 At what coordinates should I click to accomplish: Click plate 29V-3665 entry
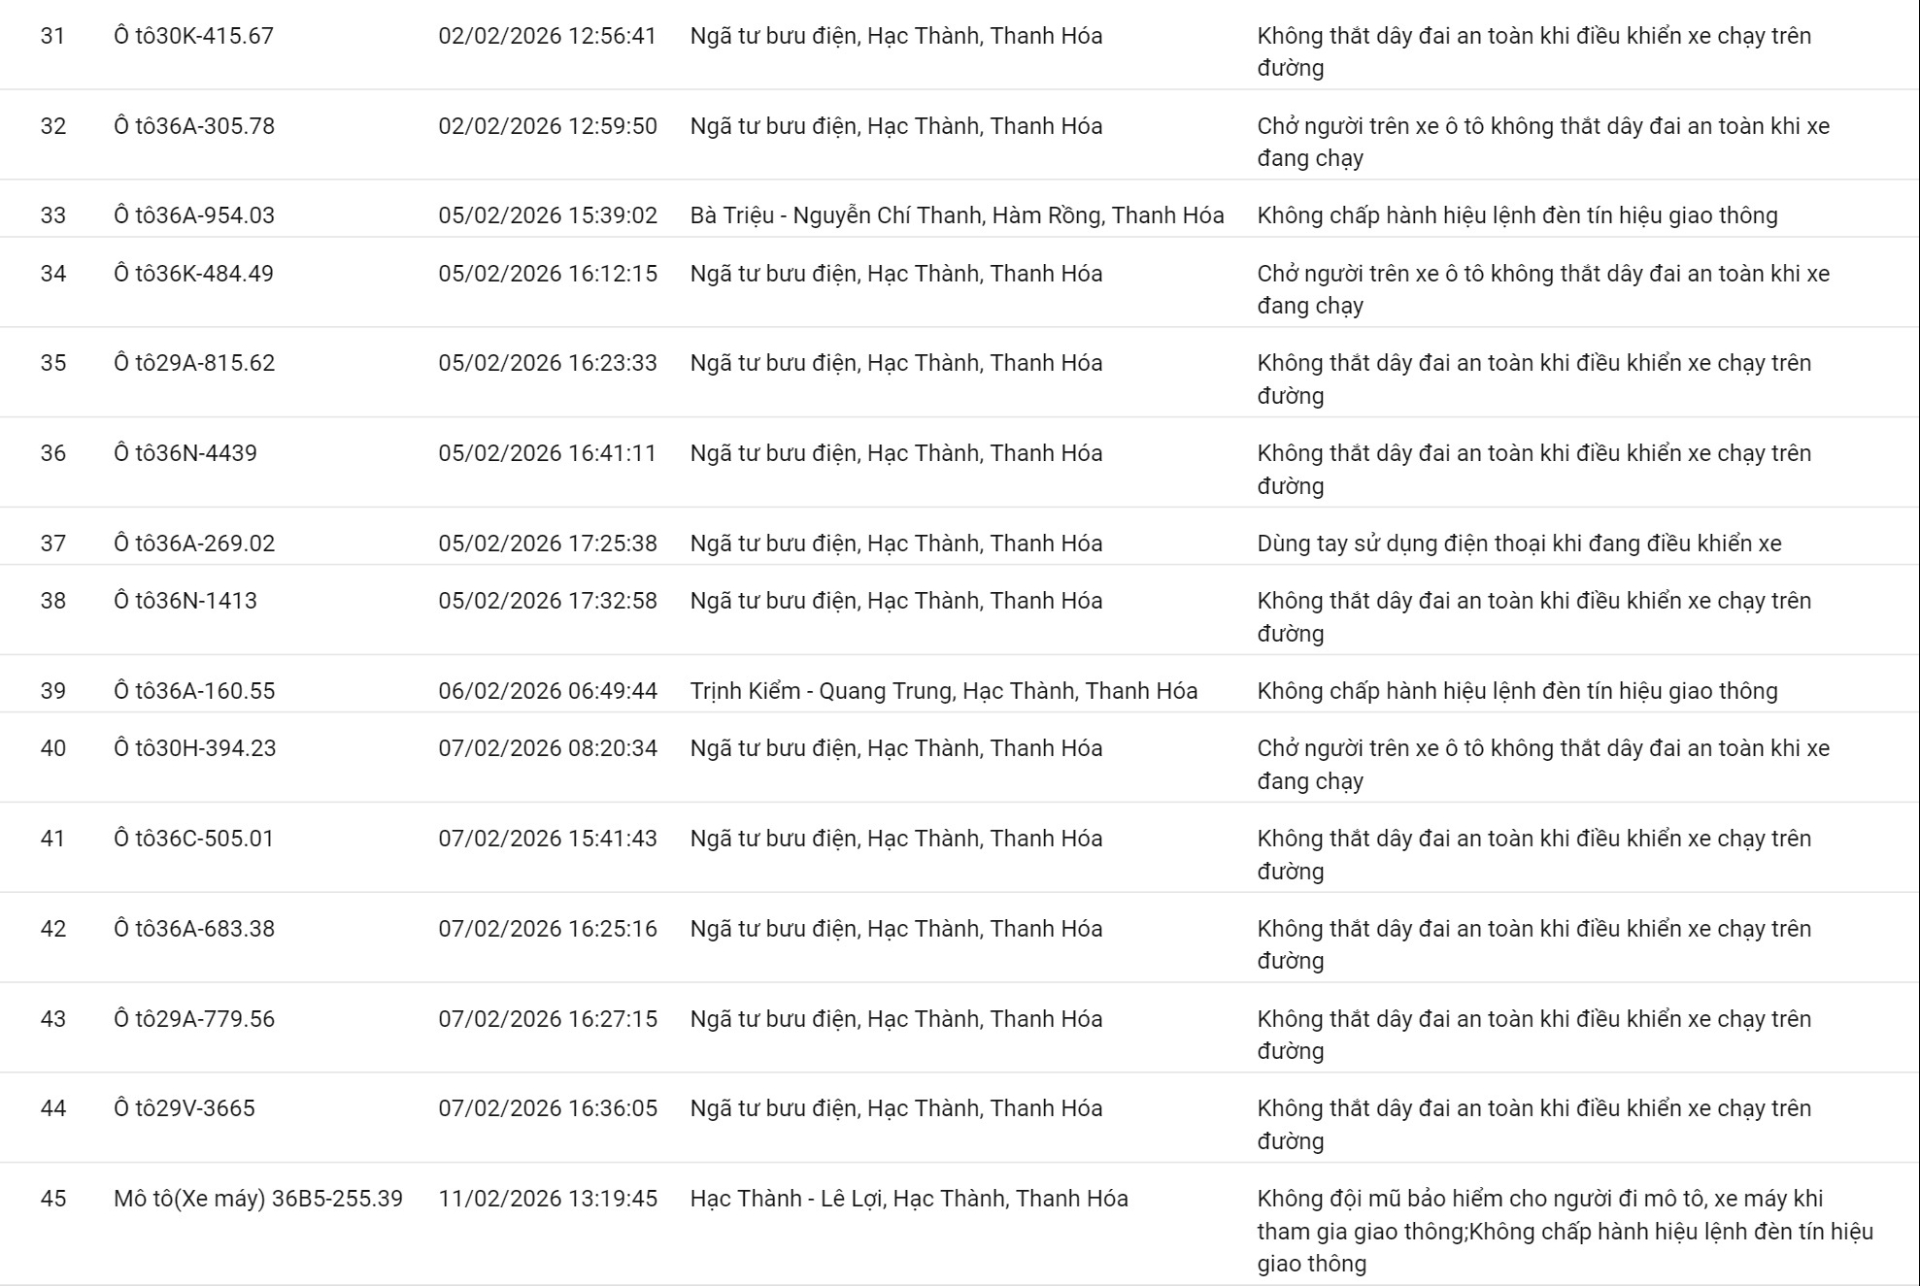coord(184,1108)
